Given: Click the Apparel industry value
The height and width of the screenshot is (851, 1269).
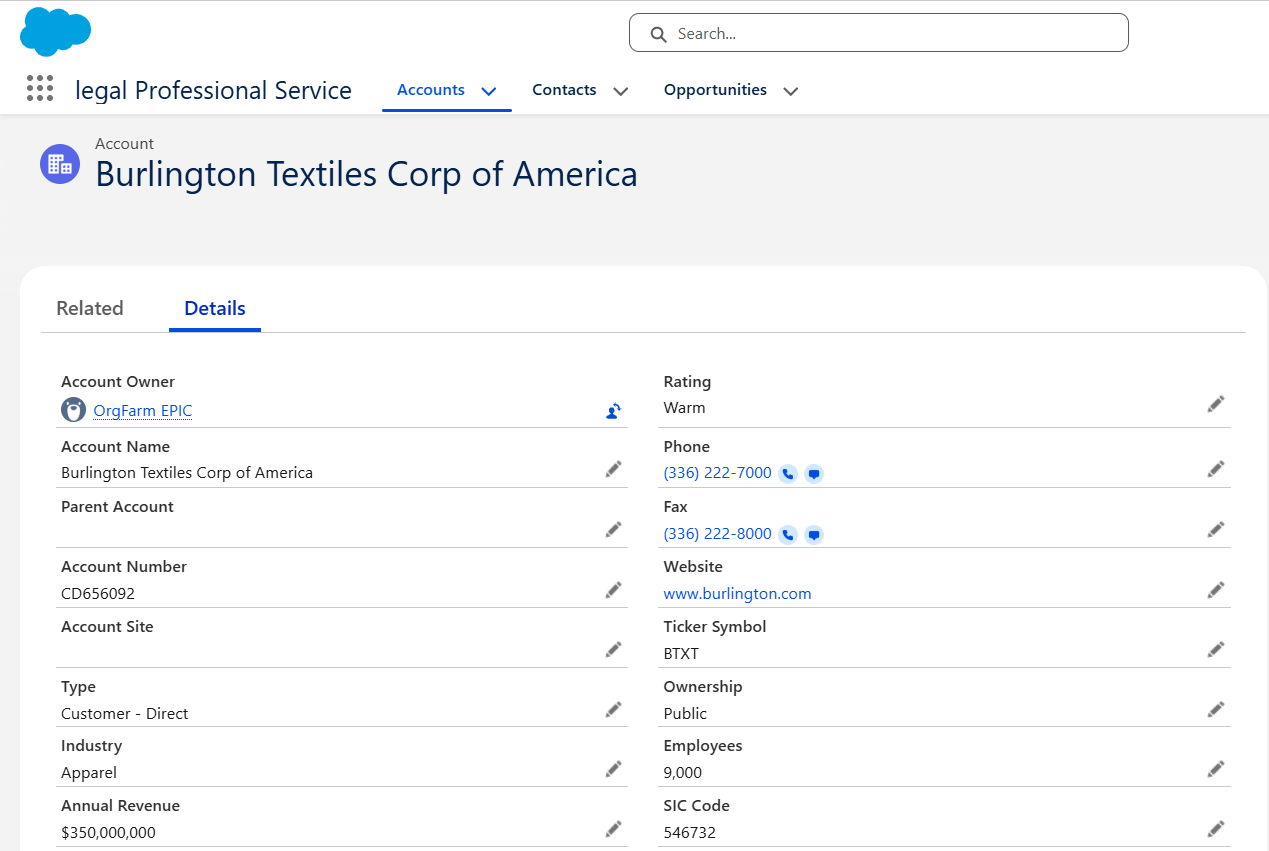Looking at the screenshot, I should [89, 773].
